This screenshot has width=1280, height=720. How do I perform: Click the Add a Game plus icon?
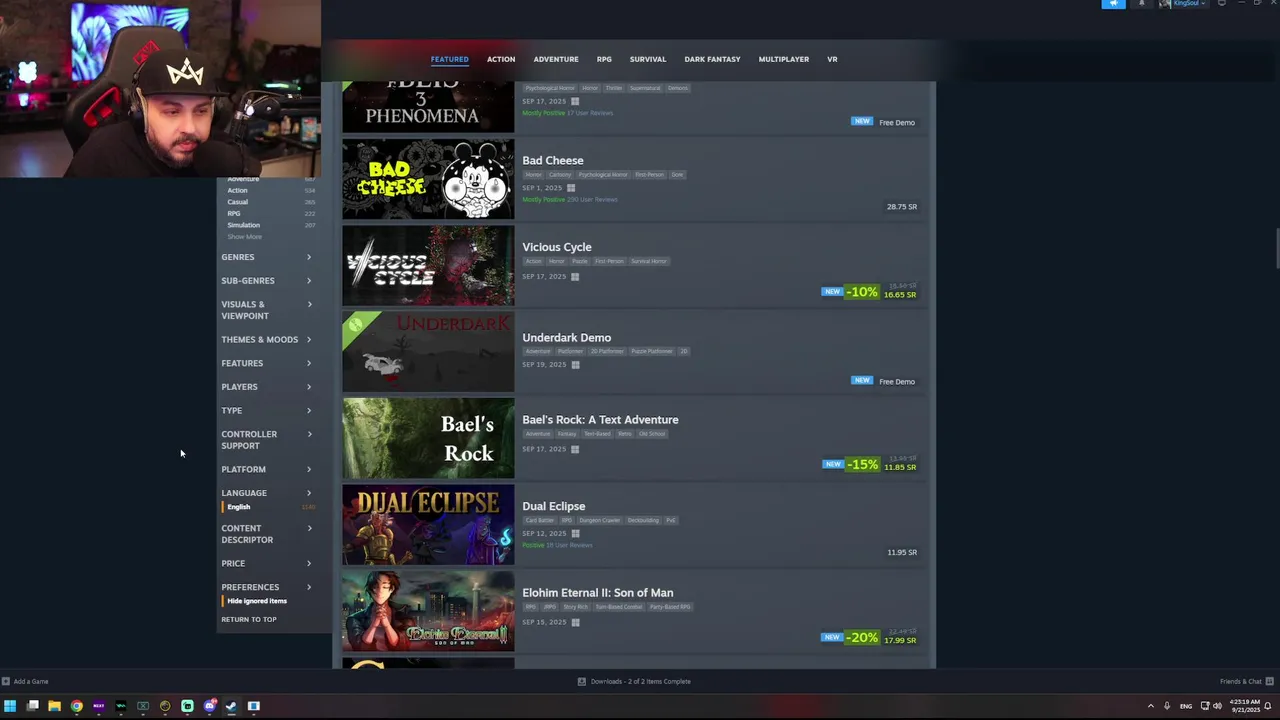6,682
